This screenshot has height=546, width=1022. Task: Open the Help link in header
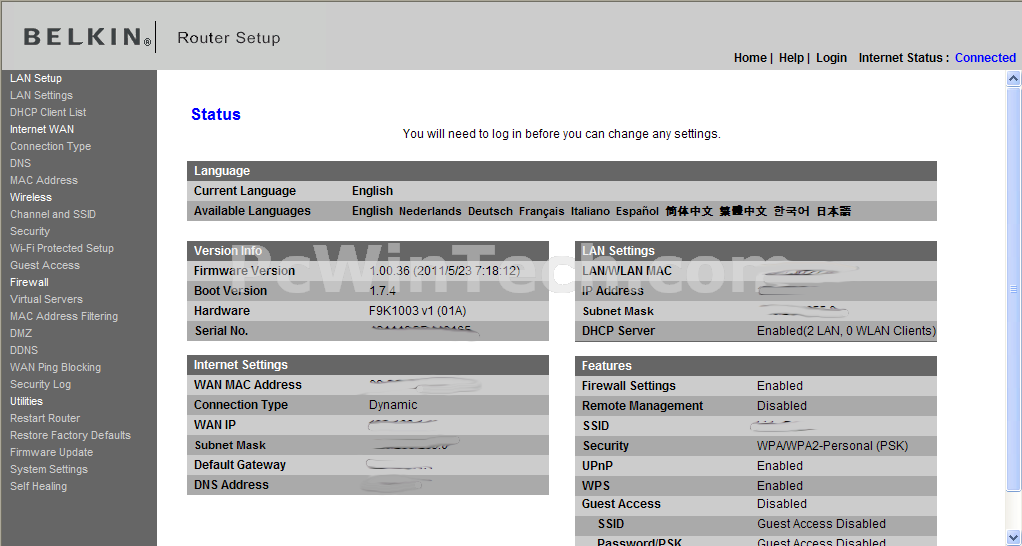tap(791, 58)
